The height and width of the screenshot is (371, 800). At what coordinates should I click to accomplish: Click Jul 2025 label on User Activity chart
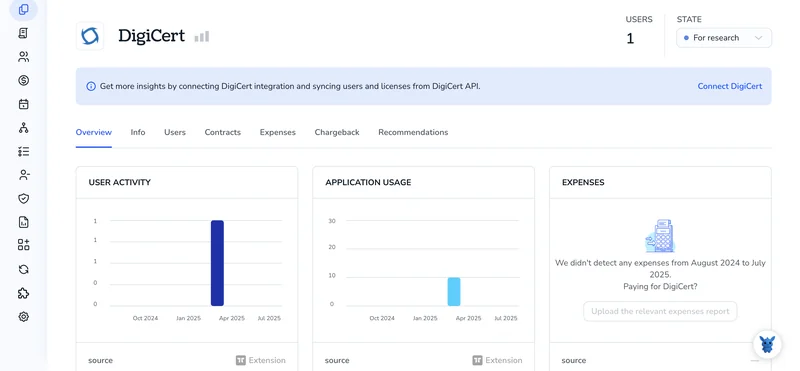tap(269, 318)
